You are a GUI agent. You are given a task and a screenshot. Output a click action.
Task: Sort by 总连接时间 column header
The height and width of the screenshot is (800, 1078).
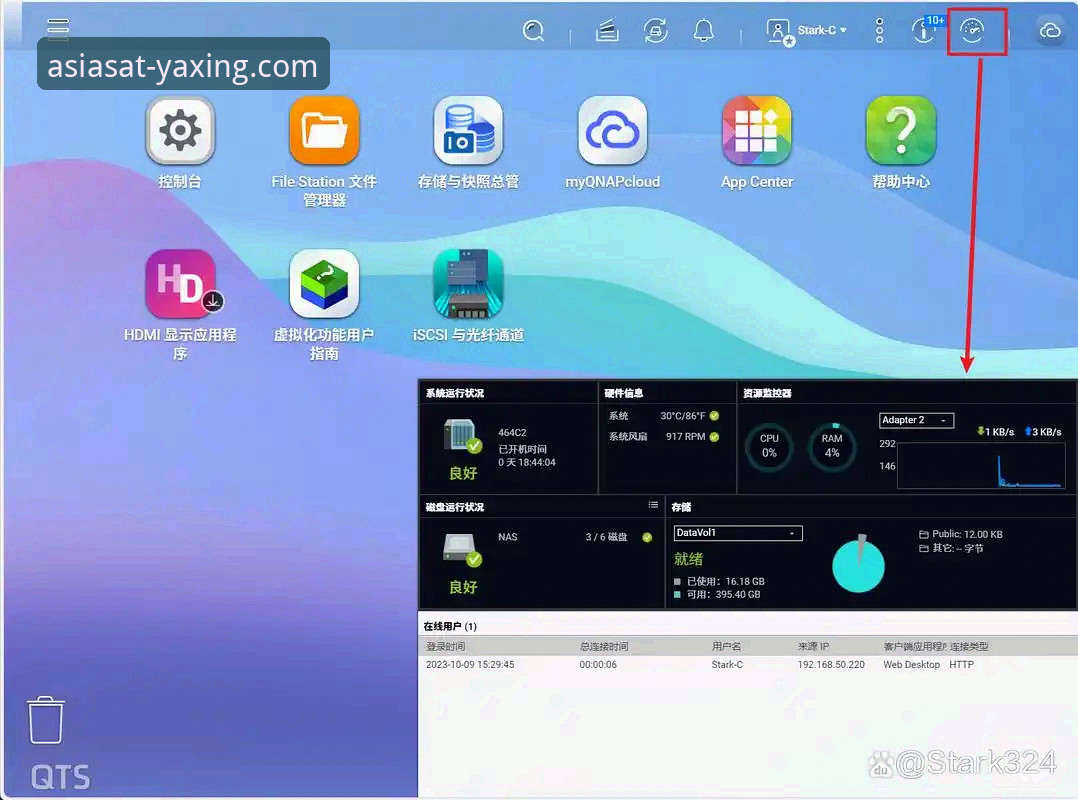(604, 647)
